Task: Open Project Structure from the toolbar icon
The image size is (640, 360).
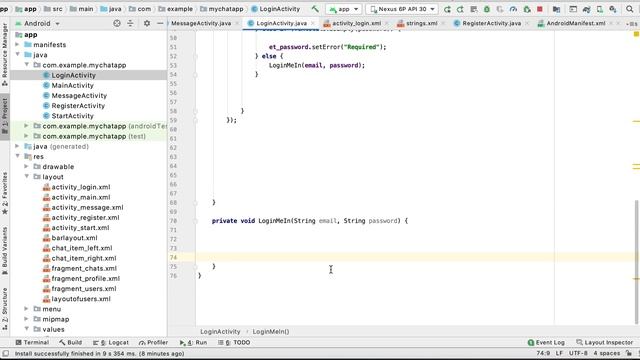Action: coord(556,9)
